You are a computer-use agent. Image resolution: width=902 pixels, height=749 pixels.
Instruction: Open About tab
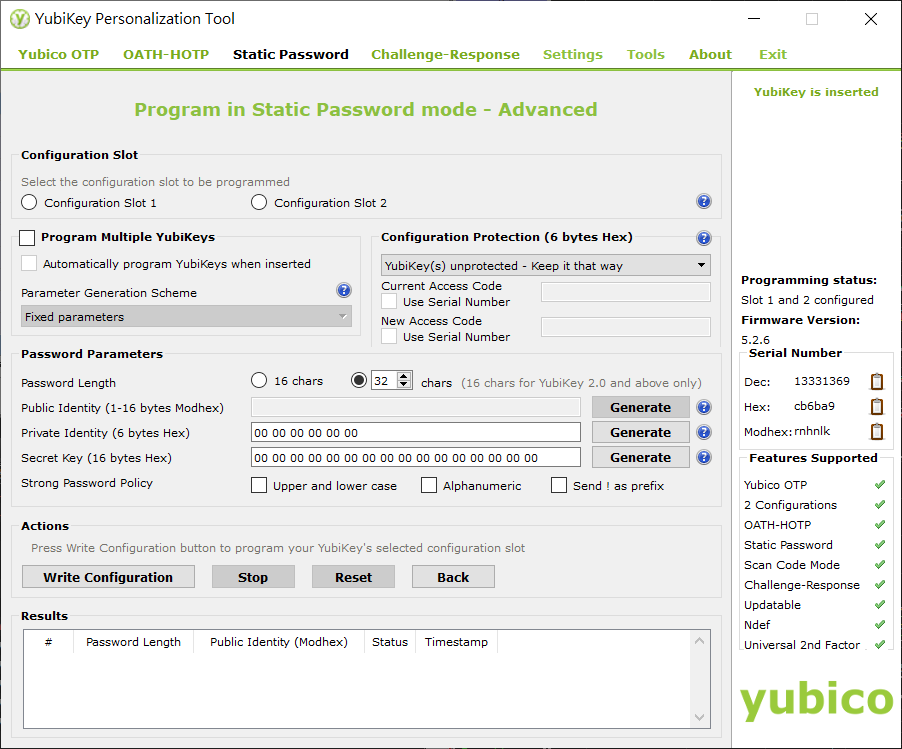(x=710, y=54)
